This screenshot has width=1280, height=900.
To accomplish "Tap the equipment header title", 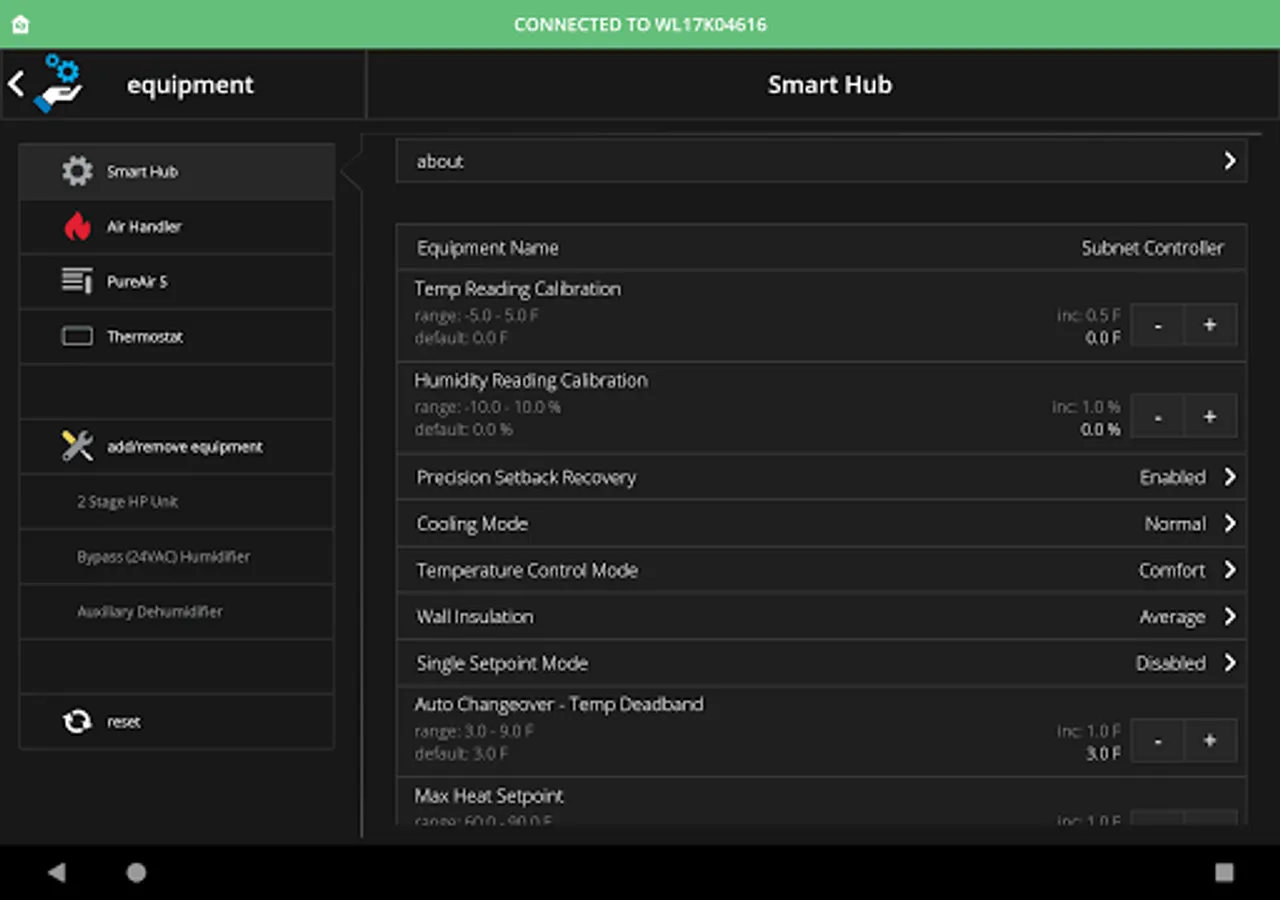I will [x=190, y=85].
